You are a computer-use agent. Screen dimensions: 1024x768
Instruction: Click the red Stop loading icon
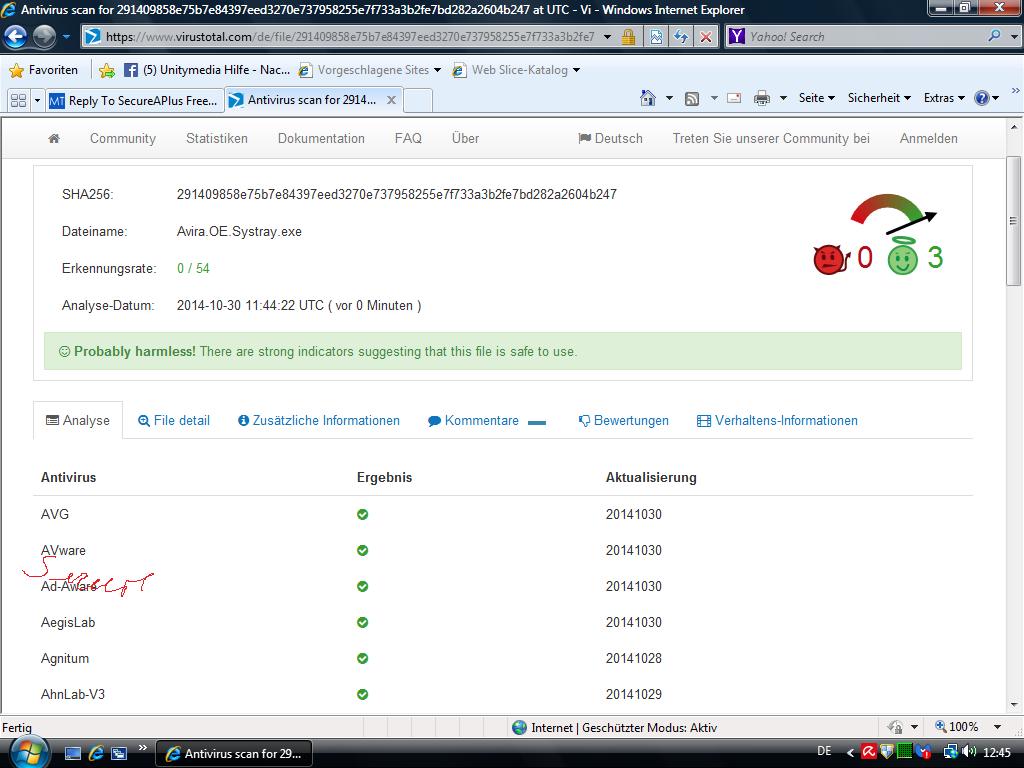pos(706,37)
